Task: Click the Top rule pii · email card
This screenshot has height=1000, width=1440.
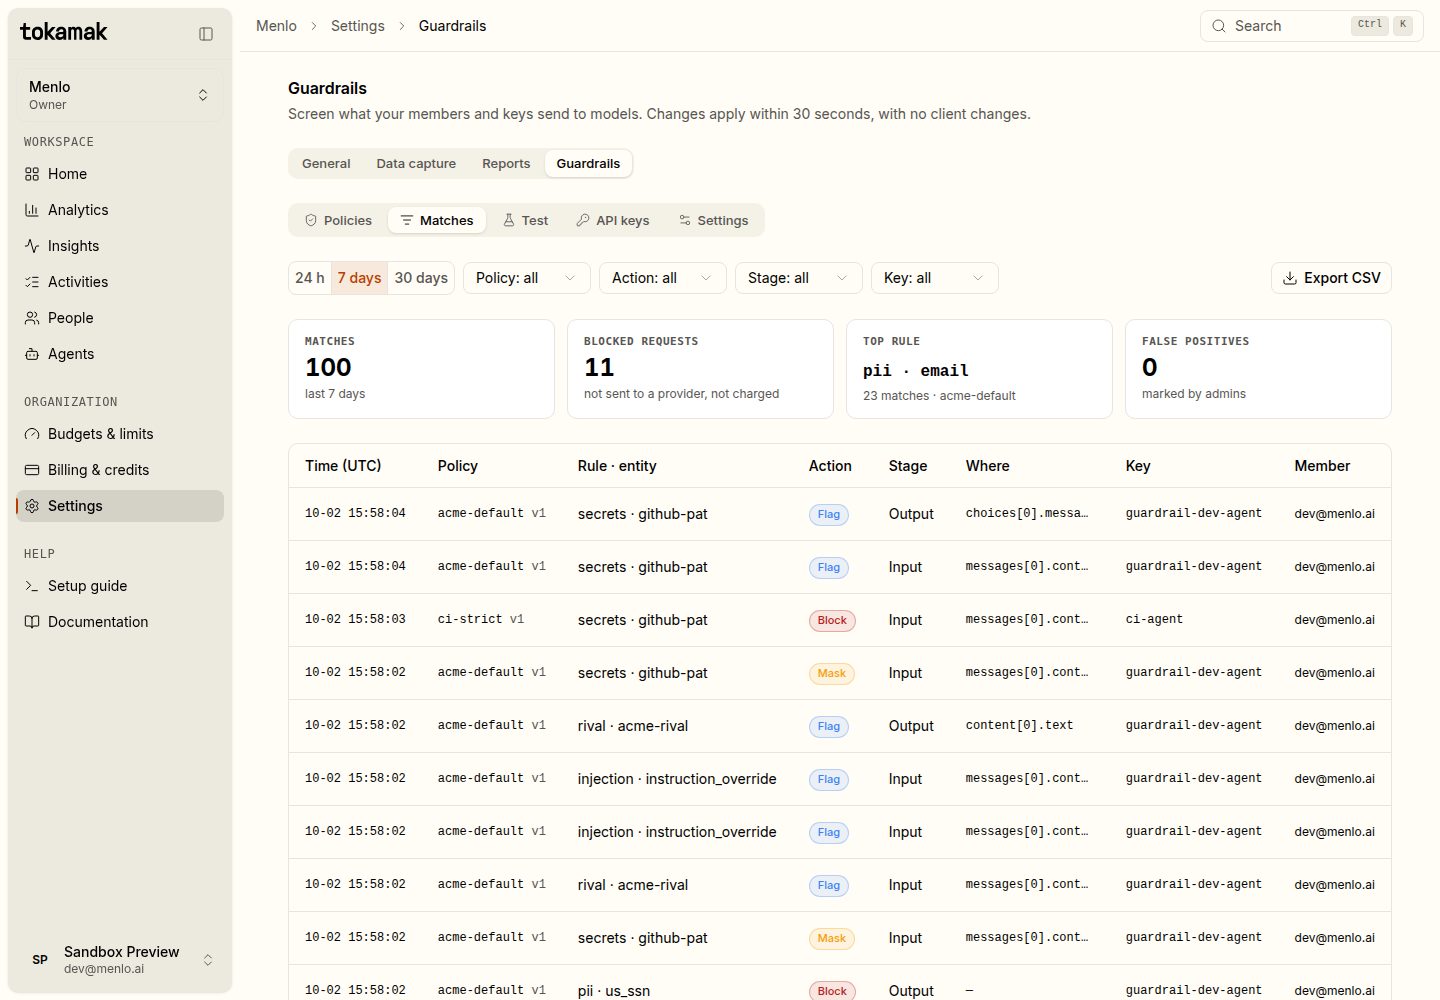Action: point(979,369)
